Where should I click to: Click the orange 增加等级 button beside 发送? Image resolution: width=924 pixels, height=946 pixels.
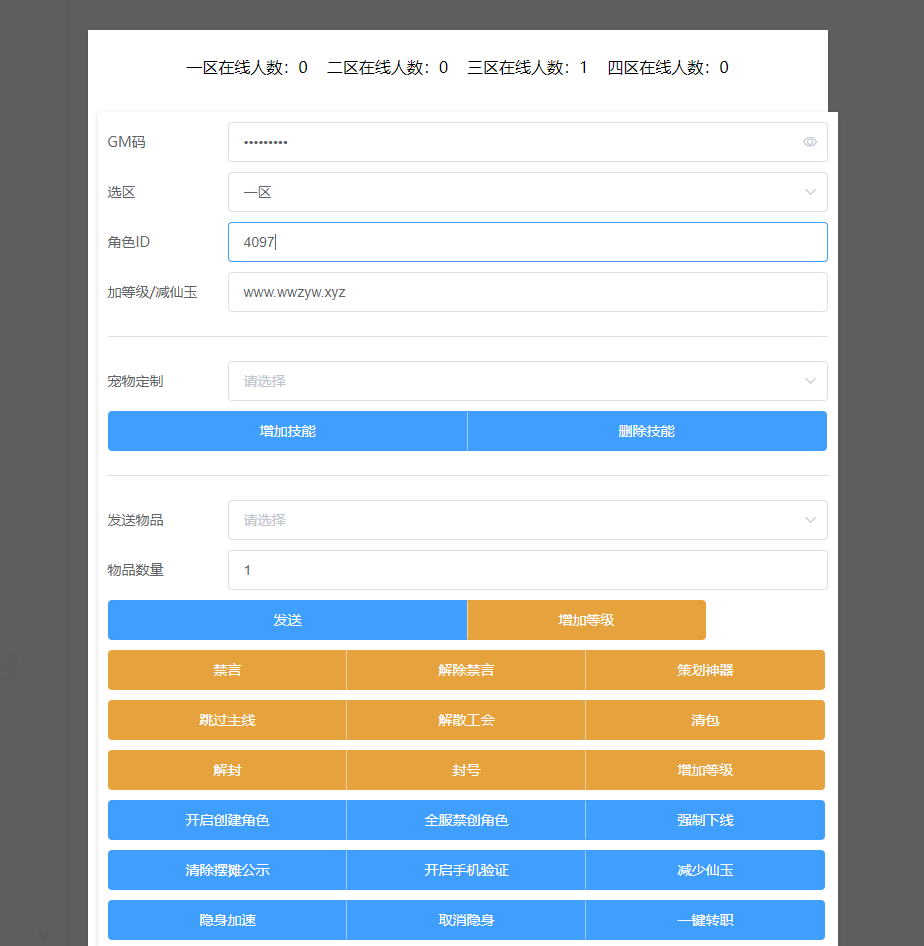586,620
